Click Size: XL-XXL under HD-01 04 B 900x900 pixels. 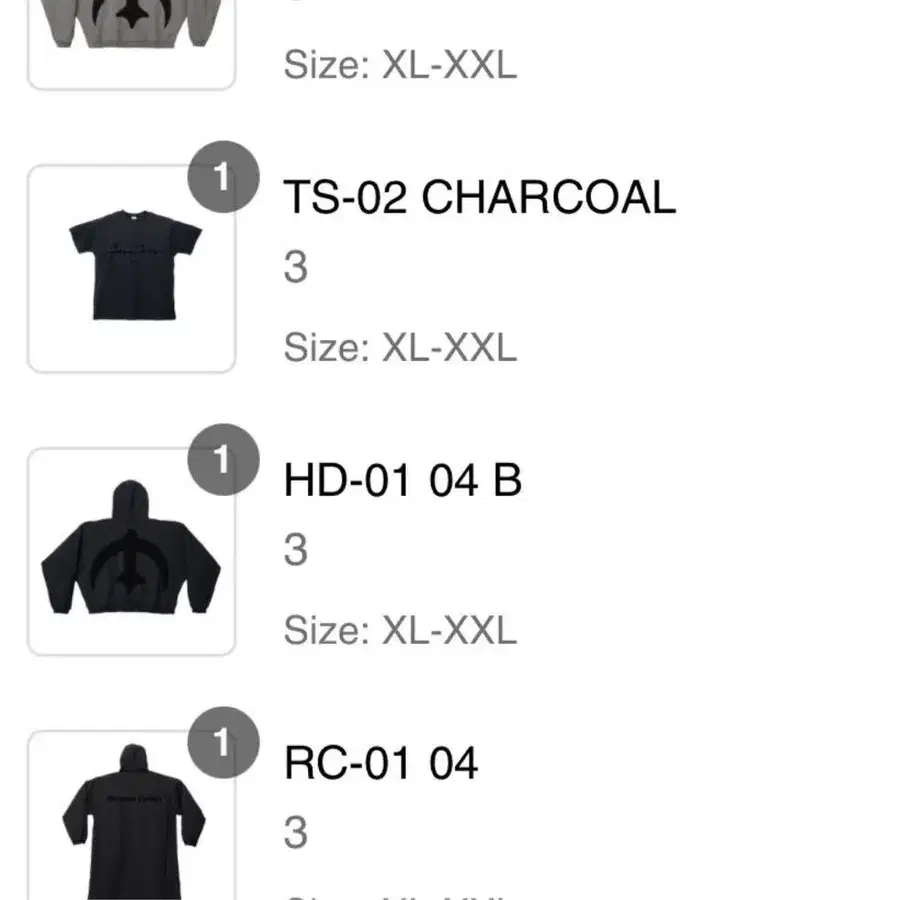[x=401, y=630]
